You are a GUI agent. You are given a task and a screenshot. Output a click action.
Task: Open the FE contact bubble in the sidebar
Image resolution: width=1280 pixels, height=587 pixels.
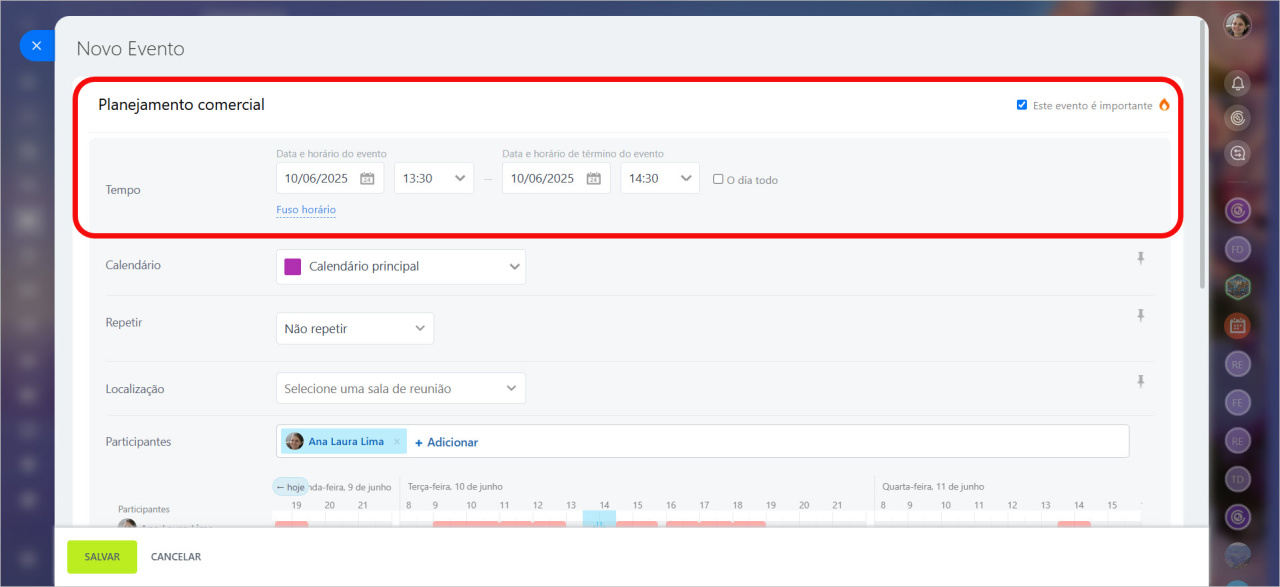1238,402
